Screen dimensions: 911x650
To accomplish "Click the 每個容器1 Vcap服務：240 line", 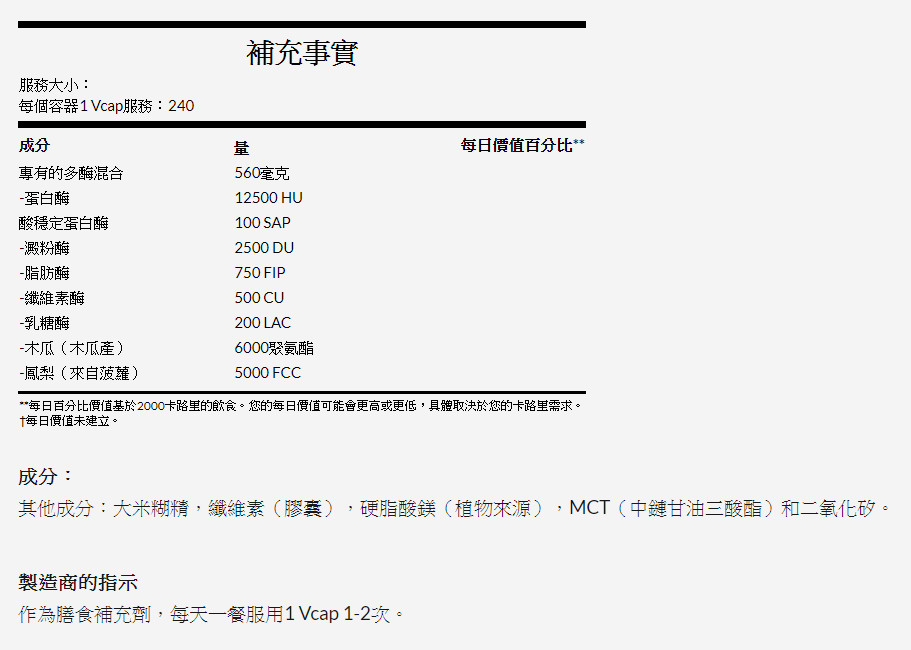I will click(x=106, y=106).
